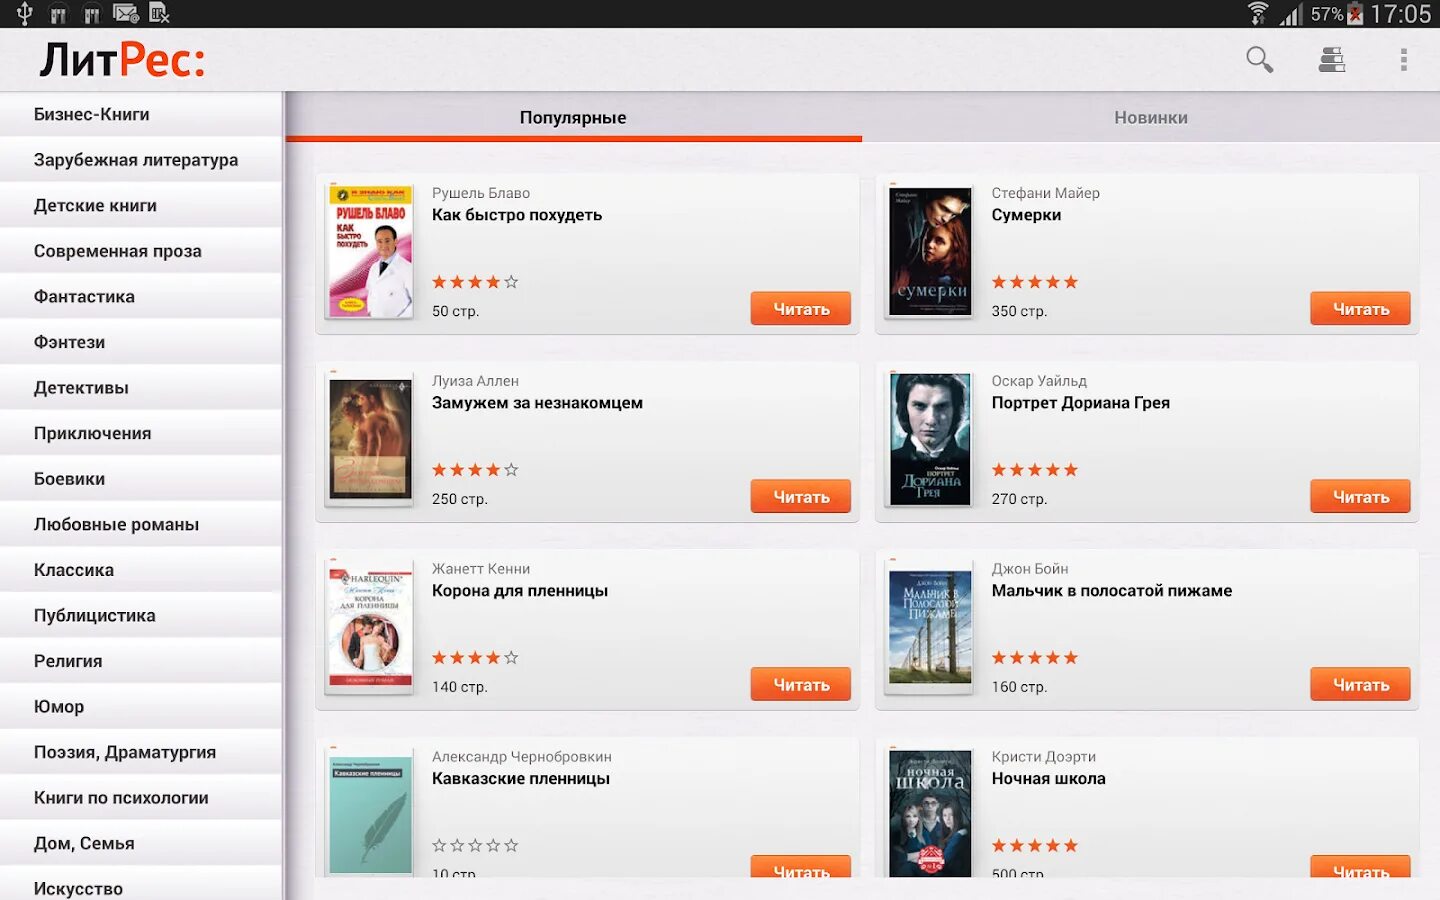The image size is (1440, 900).
Task: Read Сумерки via Читать button
Action: (1361, 309)
